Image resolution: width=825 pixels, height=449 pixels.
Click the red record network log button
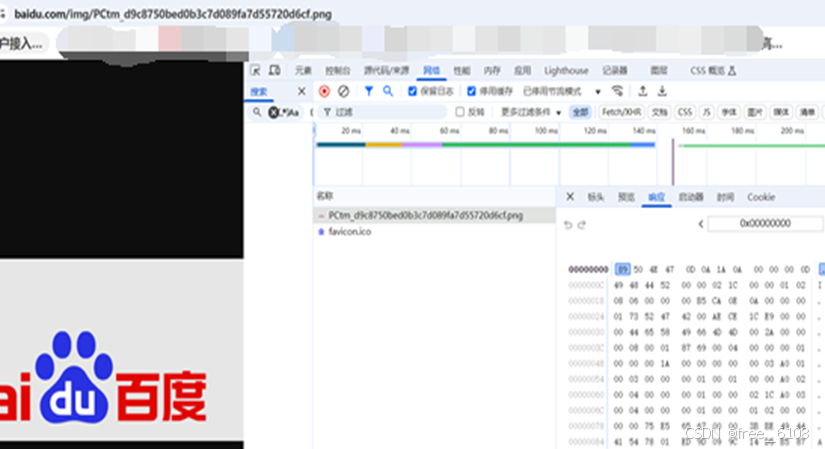pyautogui.click(x=324, y=91)
